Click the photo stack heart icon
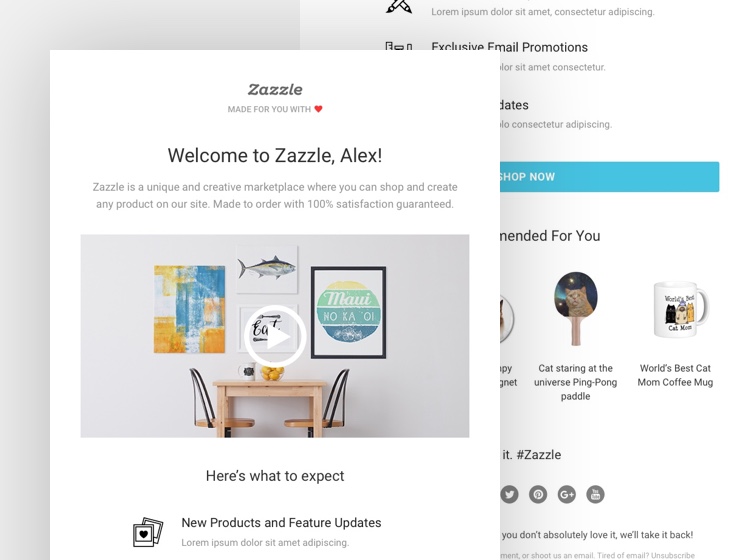Viewport: 750px width, 560px height. 148,532
